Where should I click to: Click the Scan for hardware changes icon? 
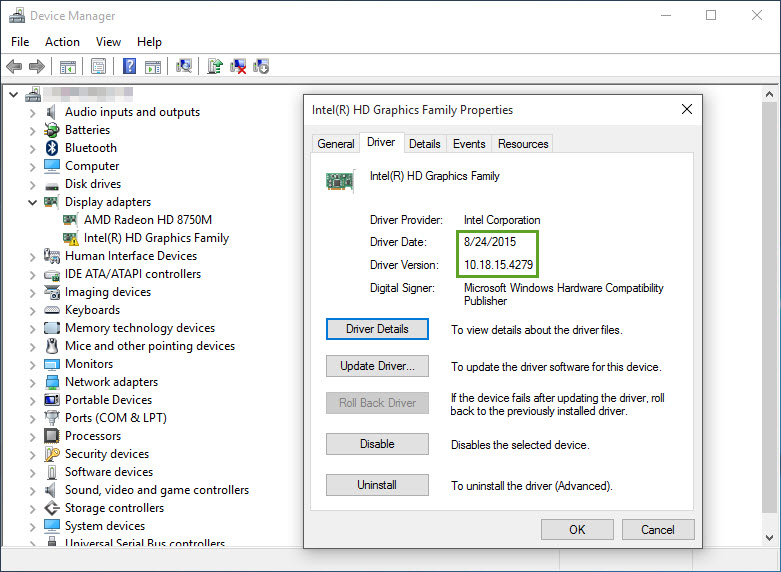[184, 66]
